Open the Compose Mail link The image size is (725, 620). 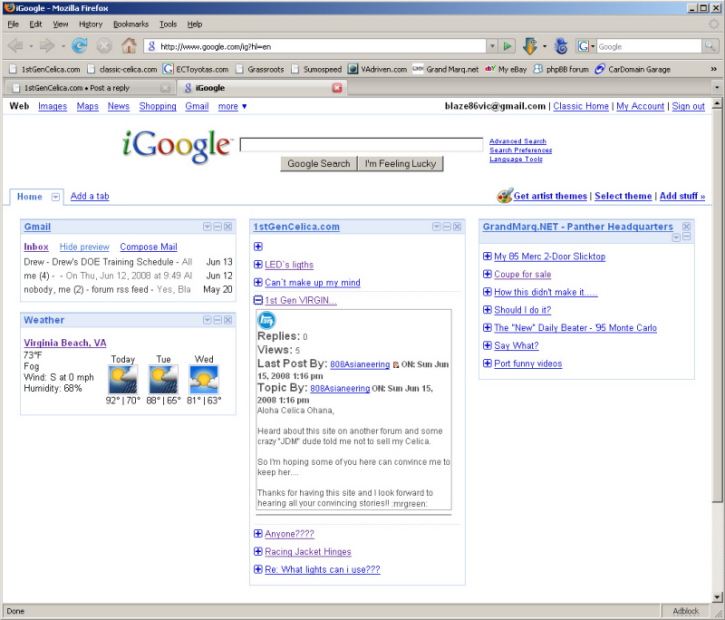tap(148, 247)
